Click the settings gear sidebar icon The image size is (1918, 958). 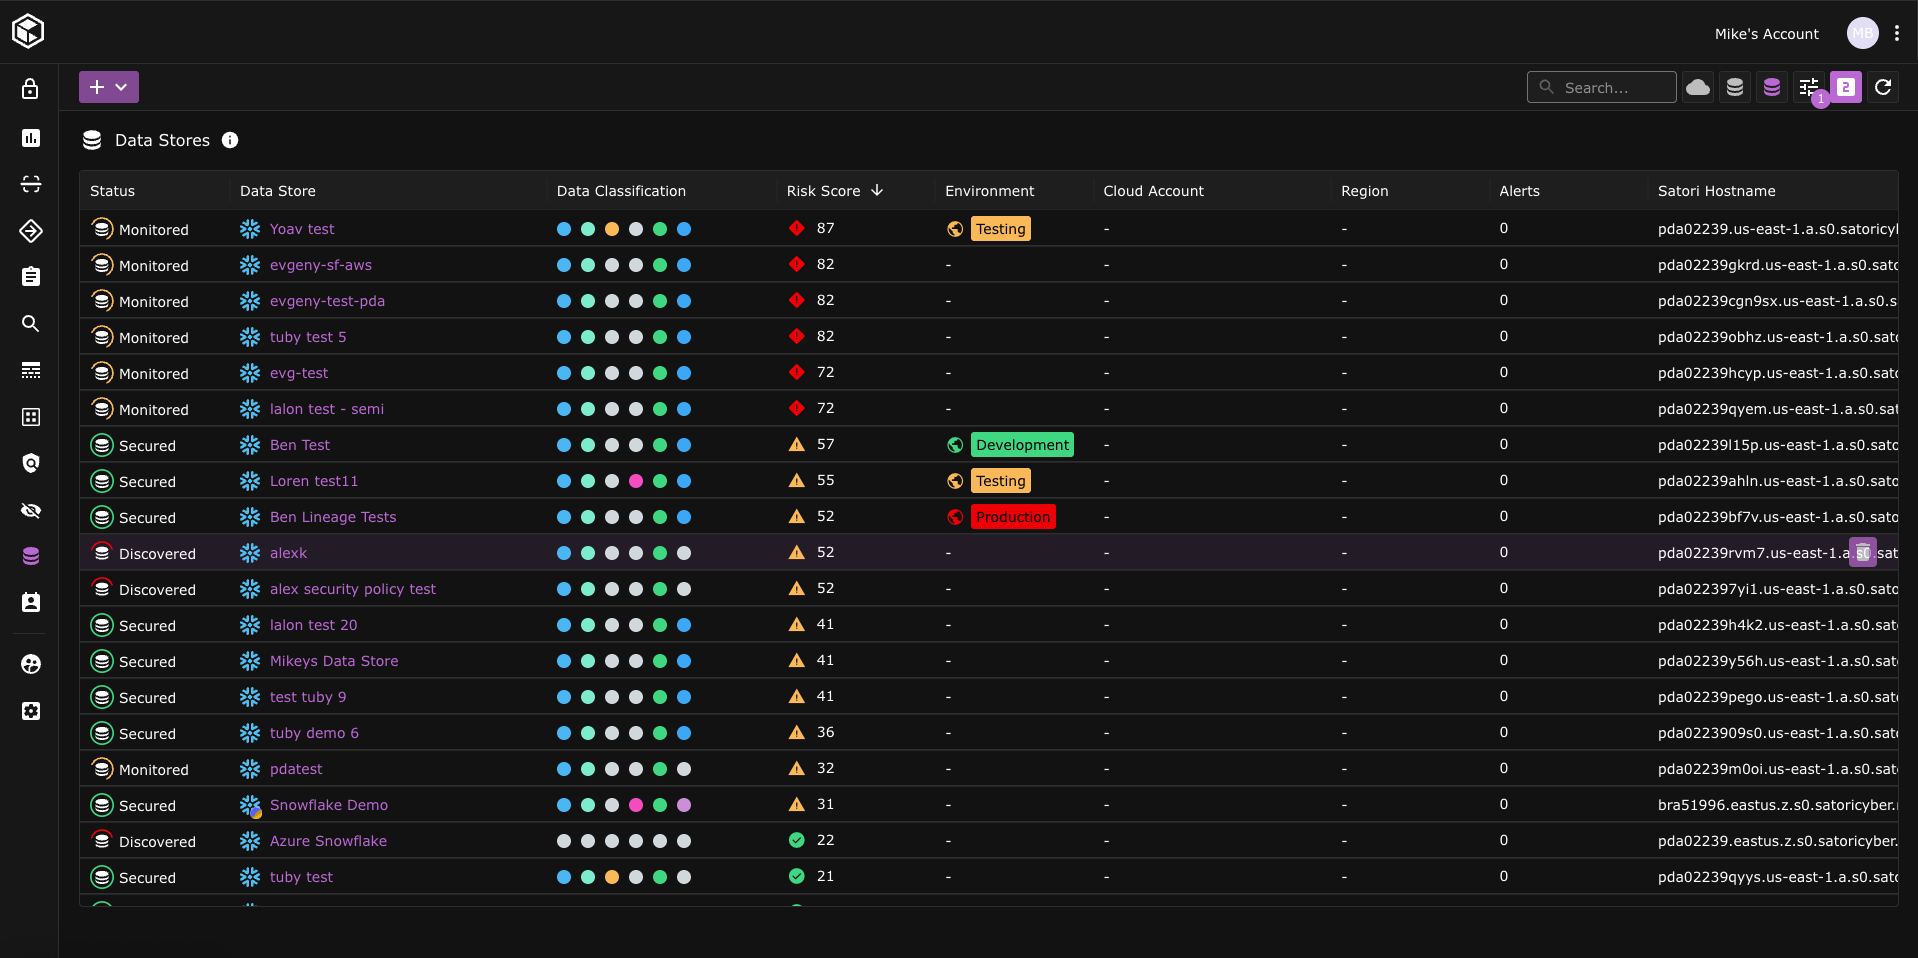point(30,711)
